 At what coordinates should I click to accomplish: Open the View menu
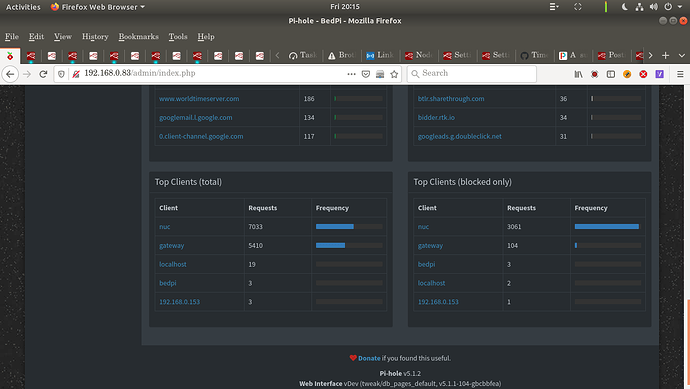(x=62, y=37)
